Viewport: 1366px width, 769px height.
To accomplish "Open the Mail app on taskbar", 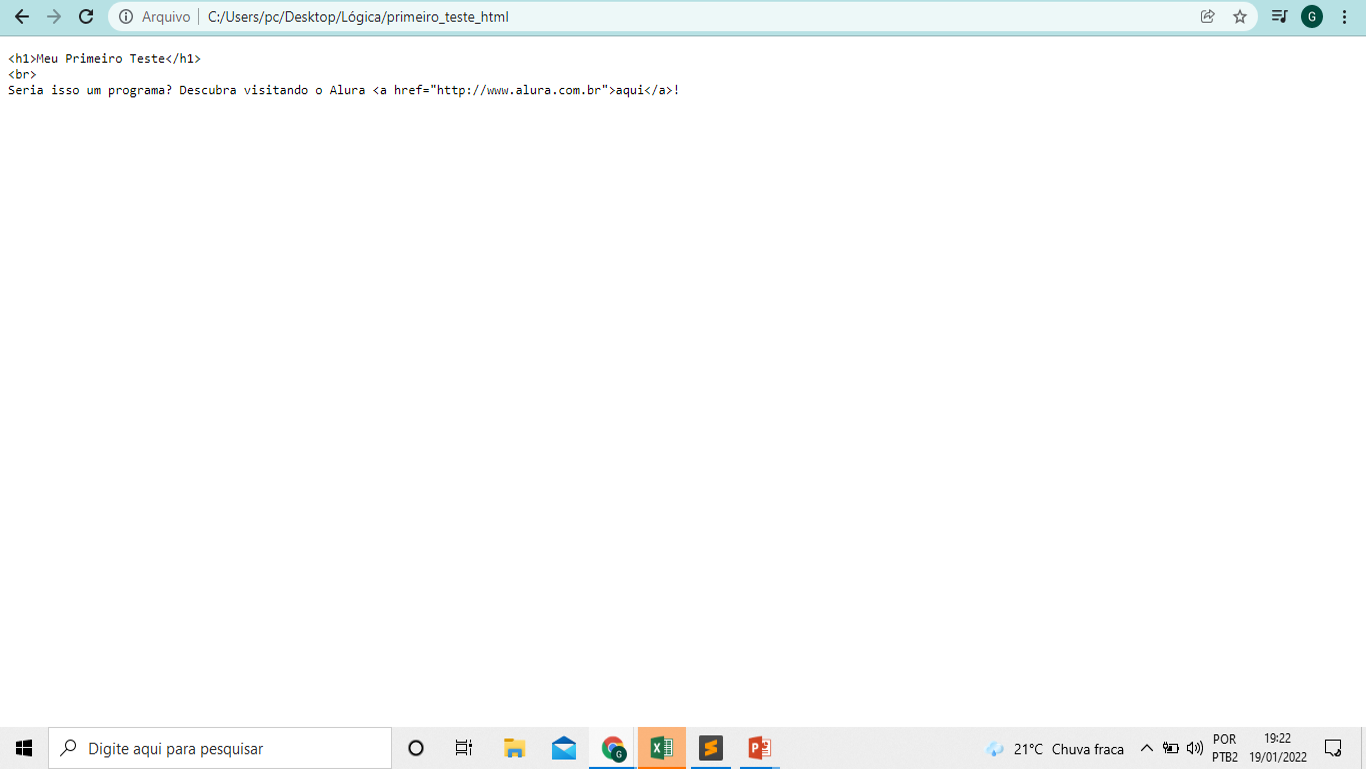I will point(564,748).
